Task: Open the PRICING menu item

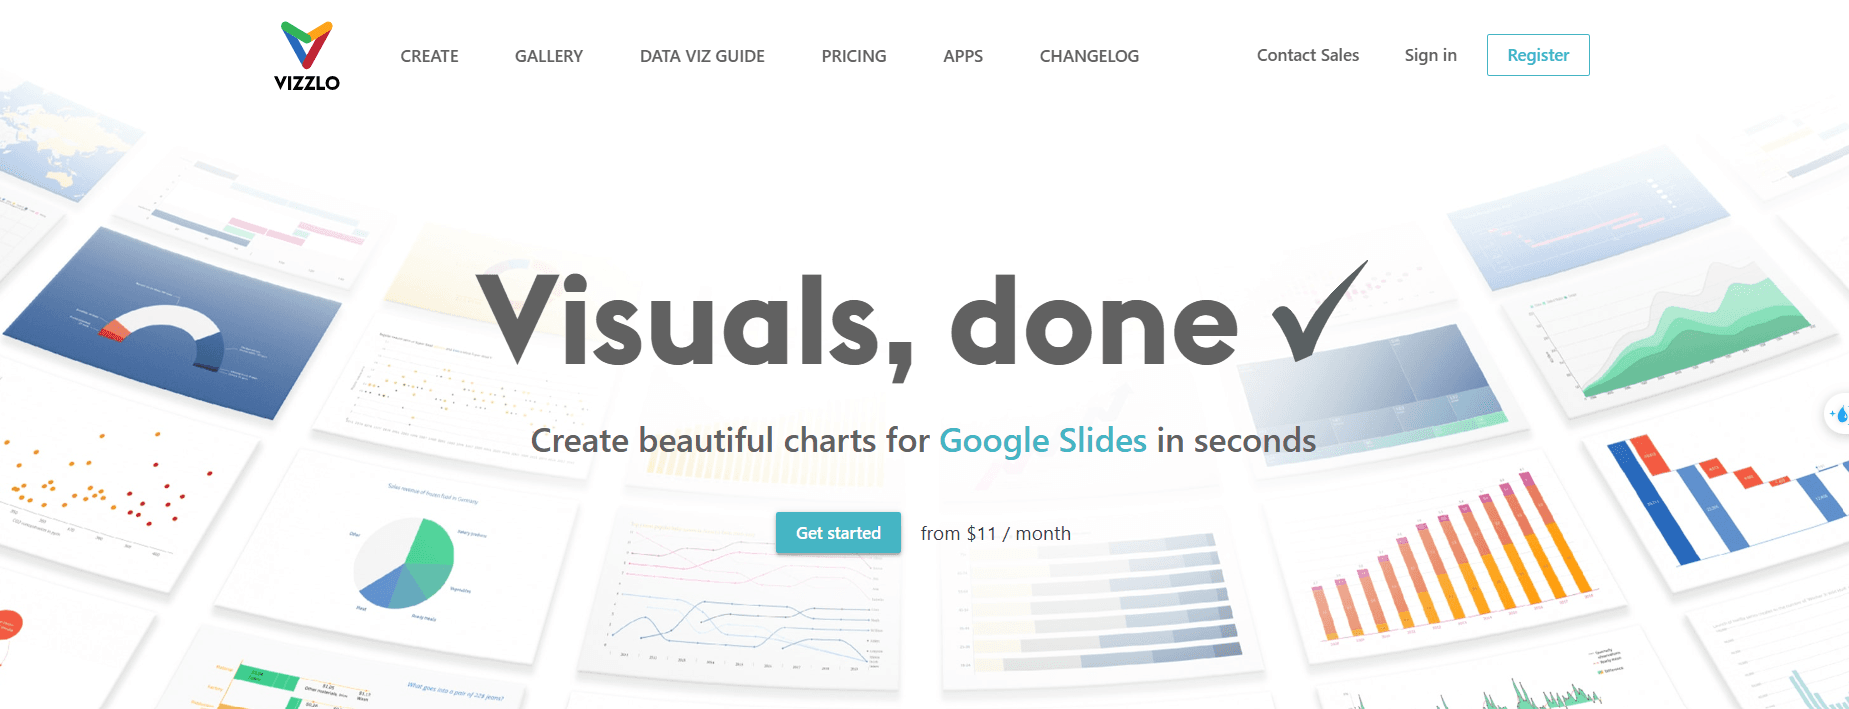Action: 853,56
